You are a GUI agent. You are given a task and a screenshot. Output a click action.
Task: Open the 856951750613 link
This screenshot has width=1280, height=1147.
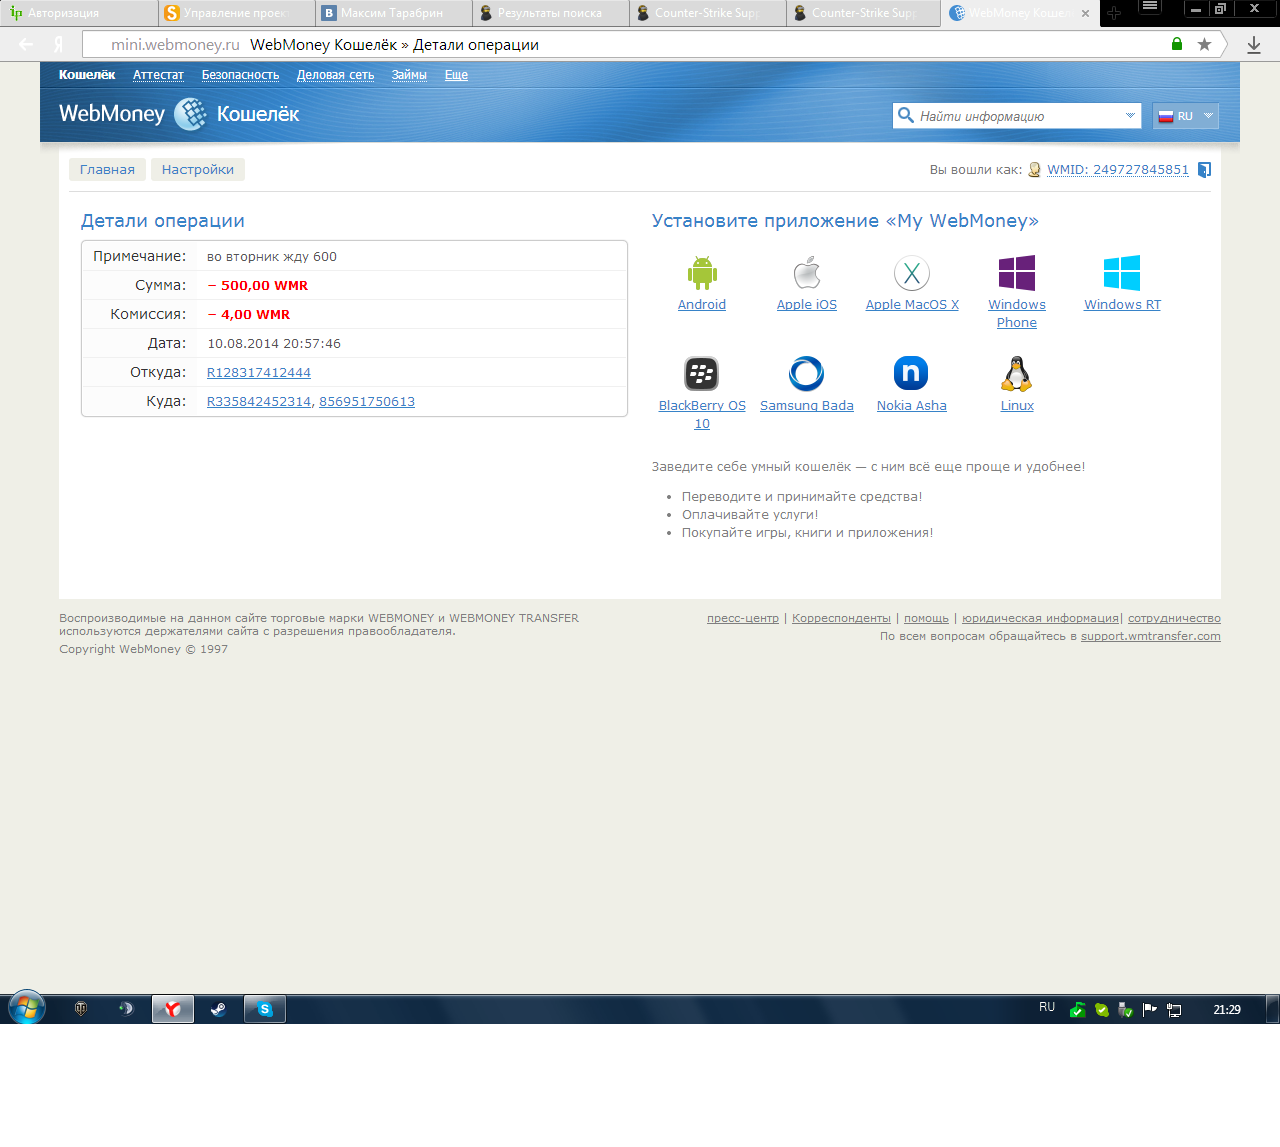pyautogui.click(x=367, y=402)
